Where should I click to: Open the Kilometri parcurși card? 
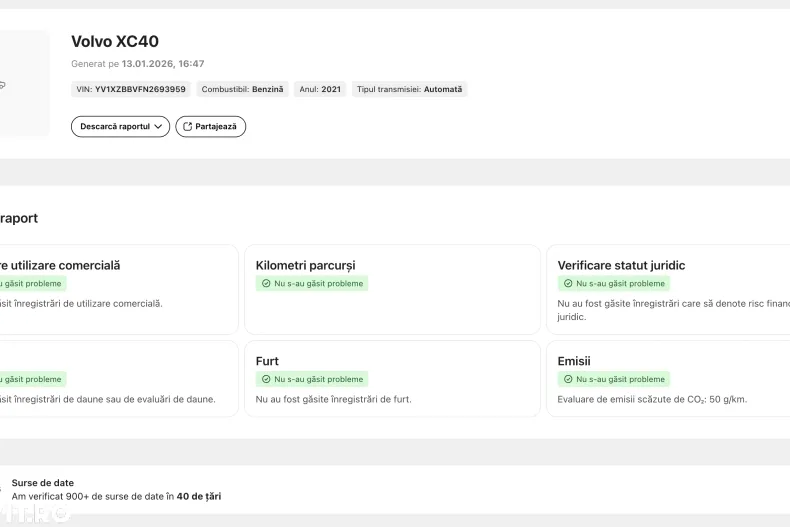point(390,289)
